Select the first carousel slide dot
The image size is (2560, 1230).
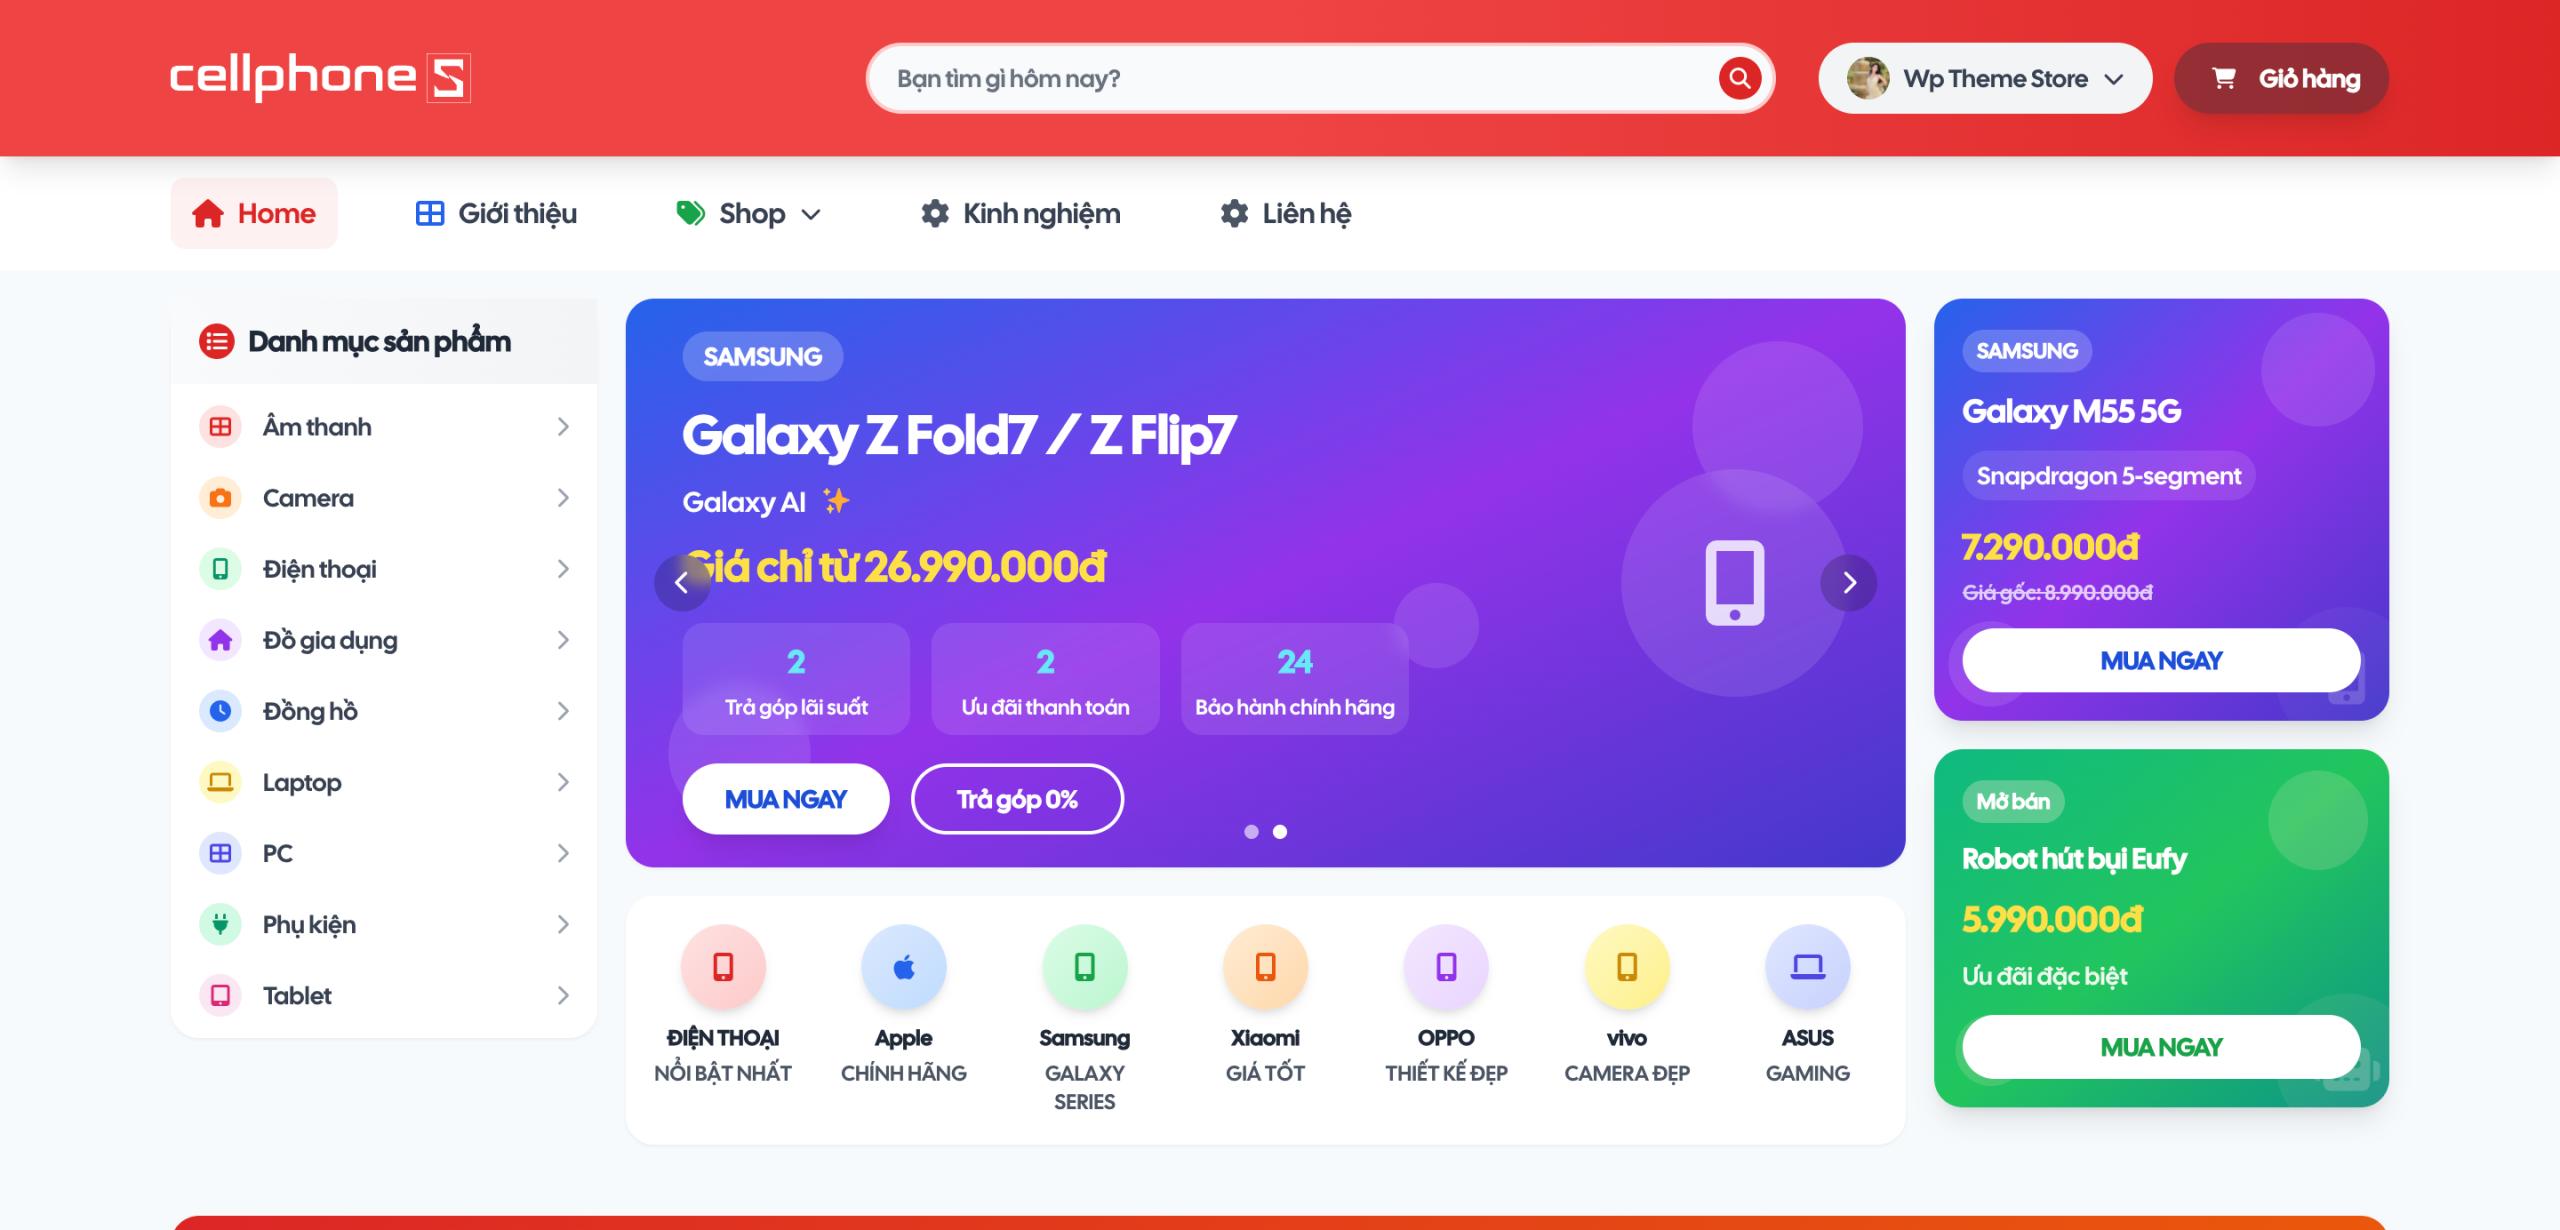click(1251, 831)
